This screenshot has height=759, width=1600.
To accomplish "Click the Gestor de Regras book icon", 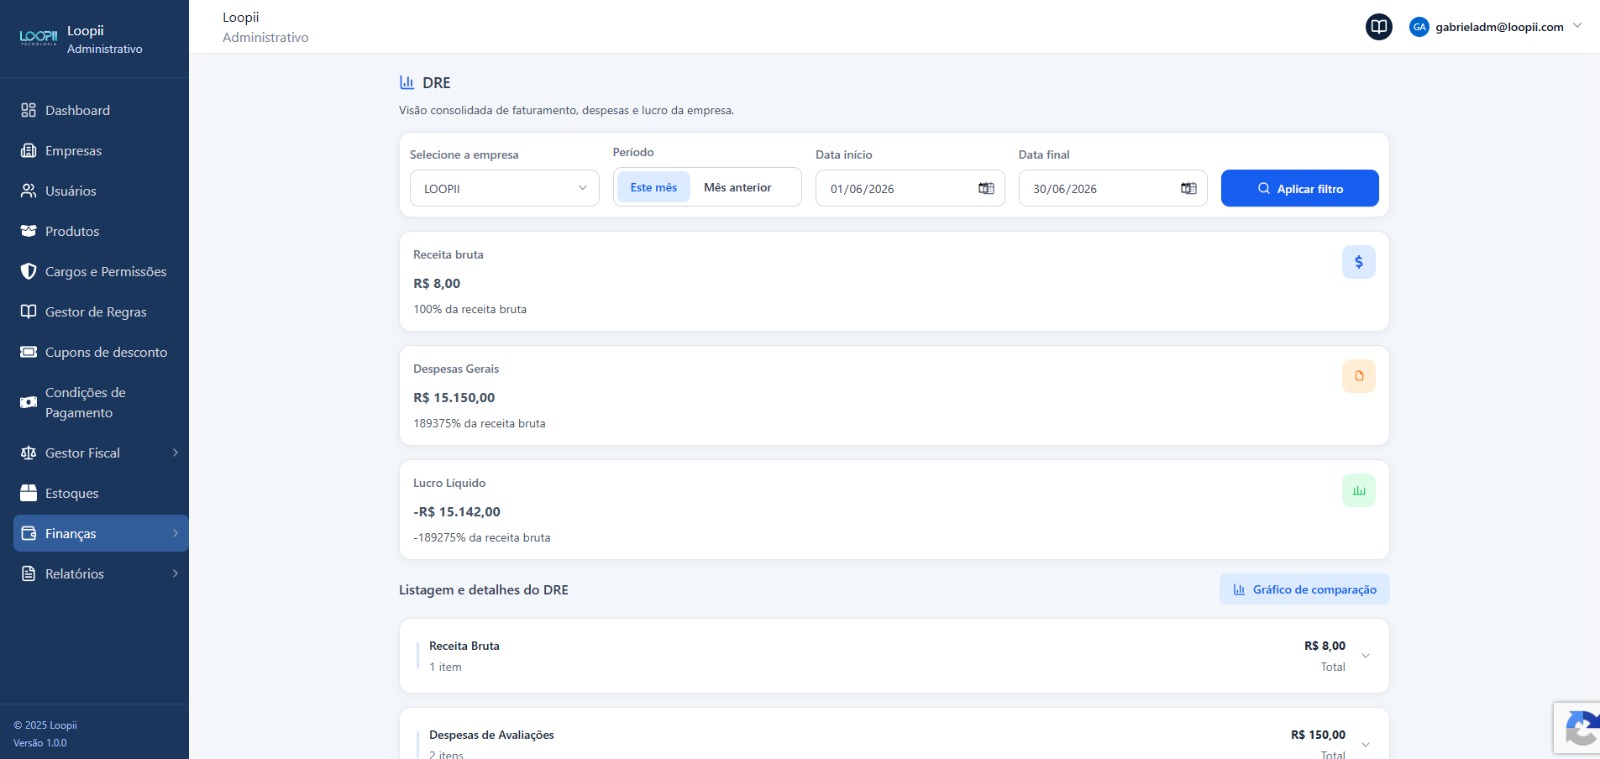I will (x=28, y=311).
